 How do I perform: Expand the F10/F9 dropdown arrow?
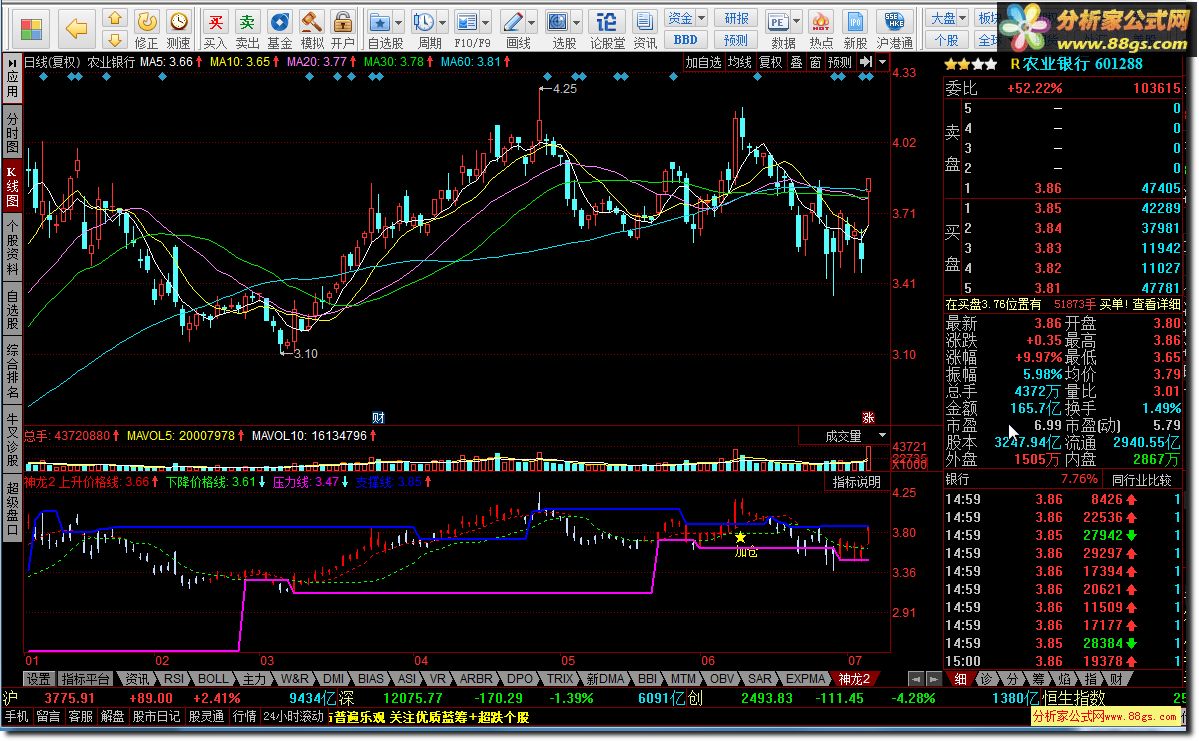click(485, 22)
